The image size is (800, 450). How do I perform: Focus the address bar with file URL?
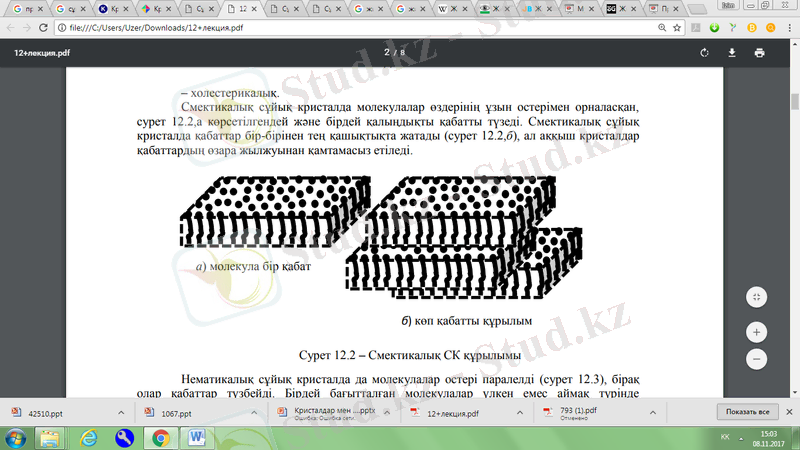click(x=357, y=28)
